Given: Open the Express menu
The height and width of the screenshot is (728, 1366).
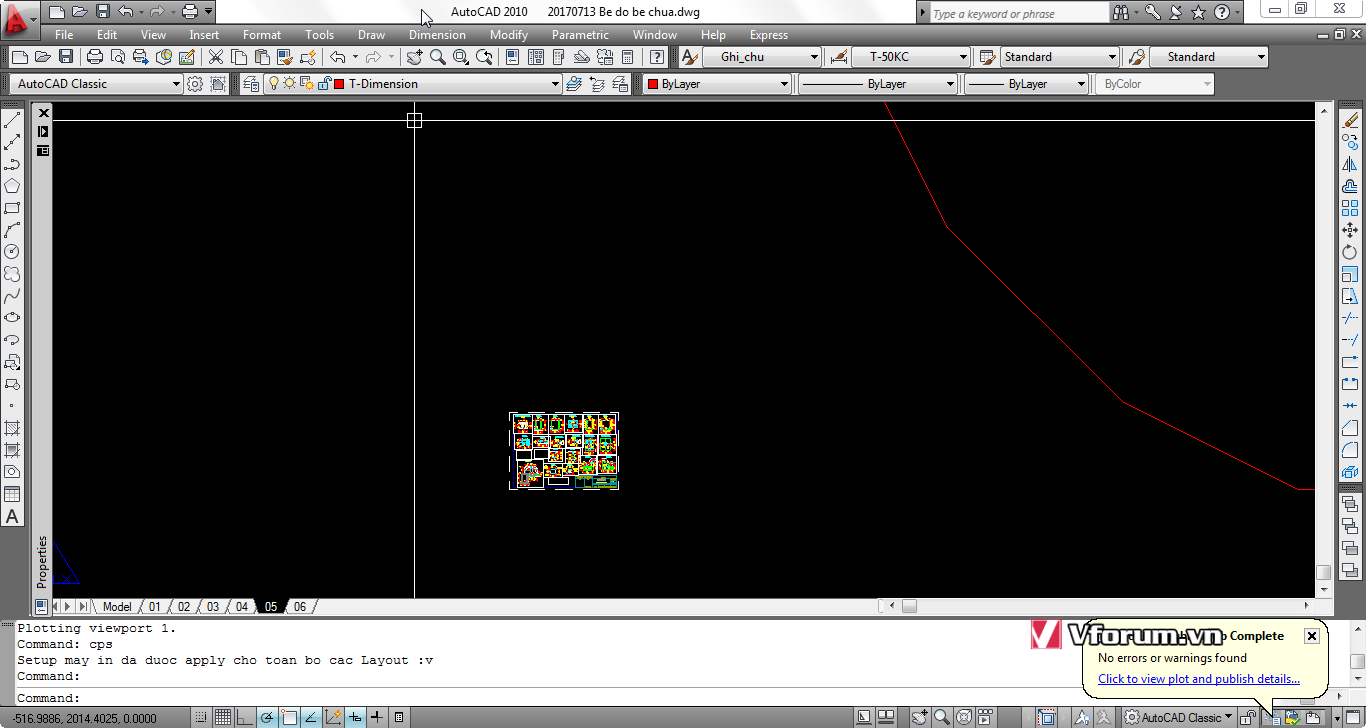Looking at the screenshot, I should tap(769, 35).
